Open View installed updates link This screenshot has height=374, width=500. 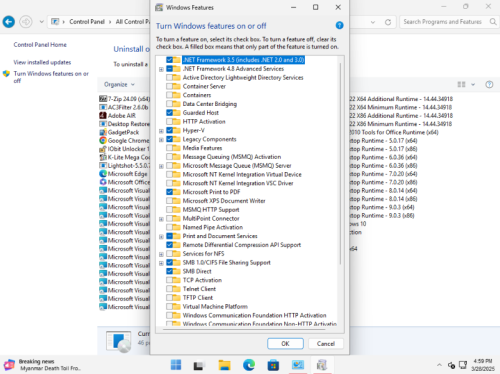pyautogui.click(x=42, y=62)
